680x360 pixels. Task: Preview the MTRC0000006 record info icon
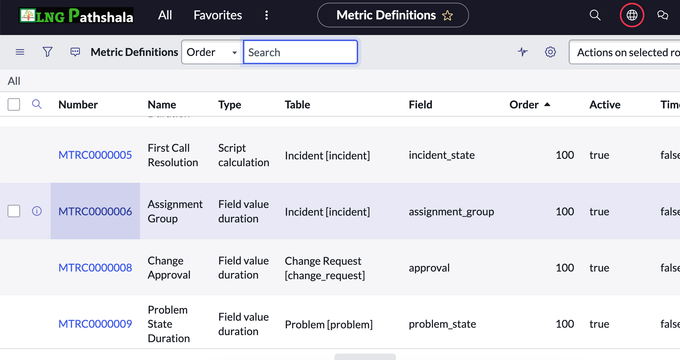coord(37,211)
